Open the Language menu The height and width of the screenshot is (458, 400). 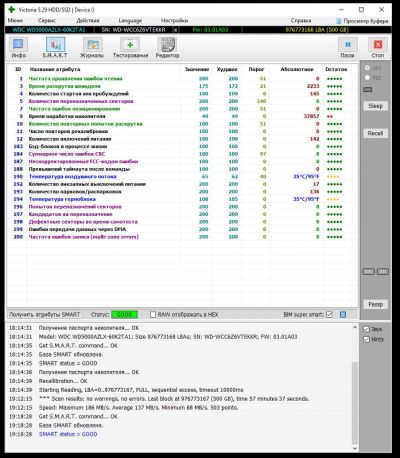130,21
